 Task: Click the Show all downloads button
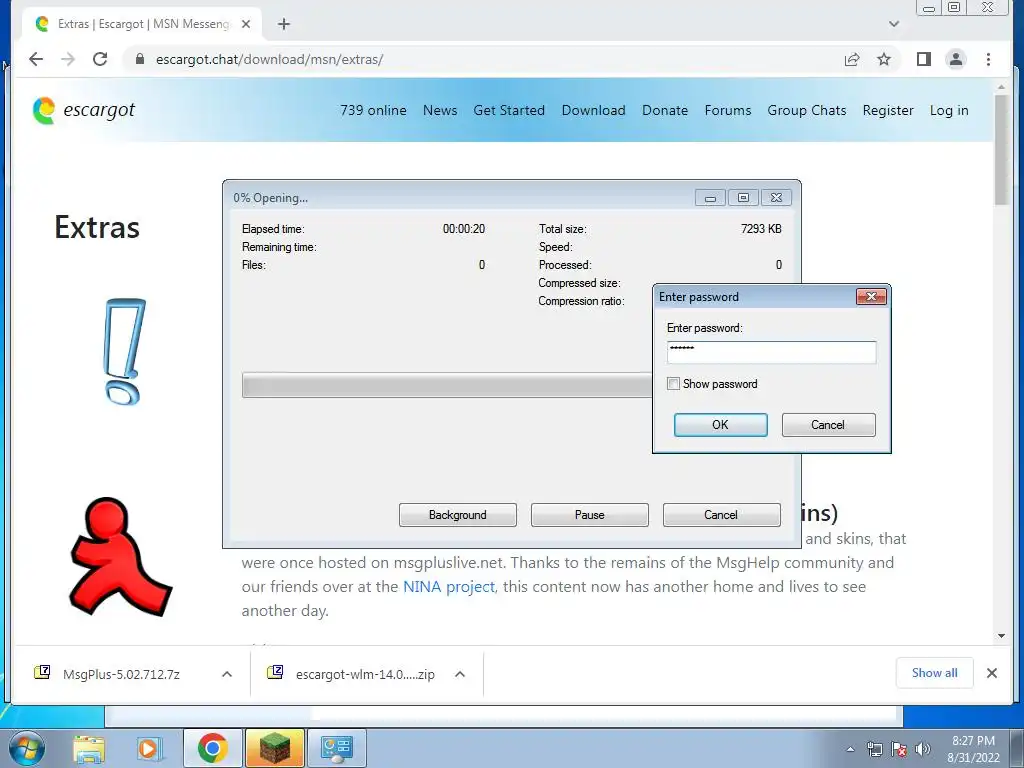pyautogui.click(x=935, y=673)
